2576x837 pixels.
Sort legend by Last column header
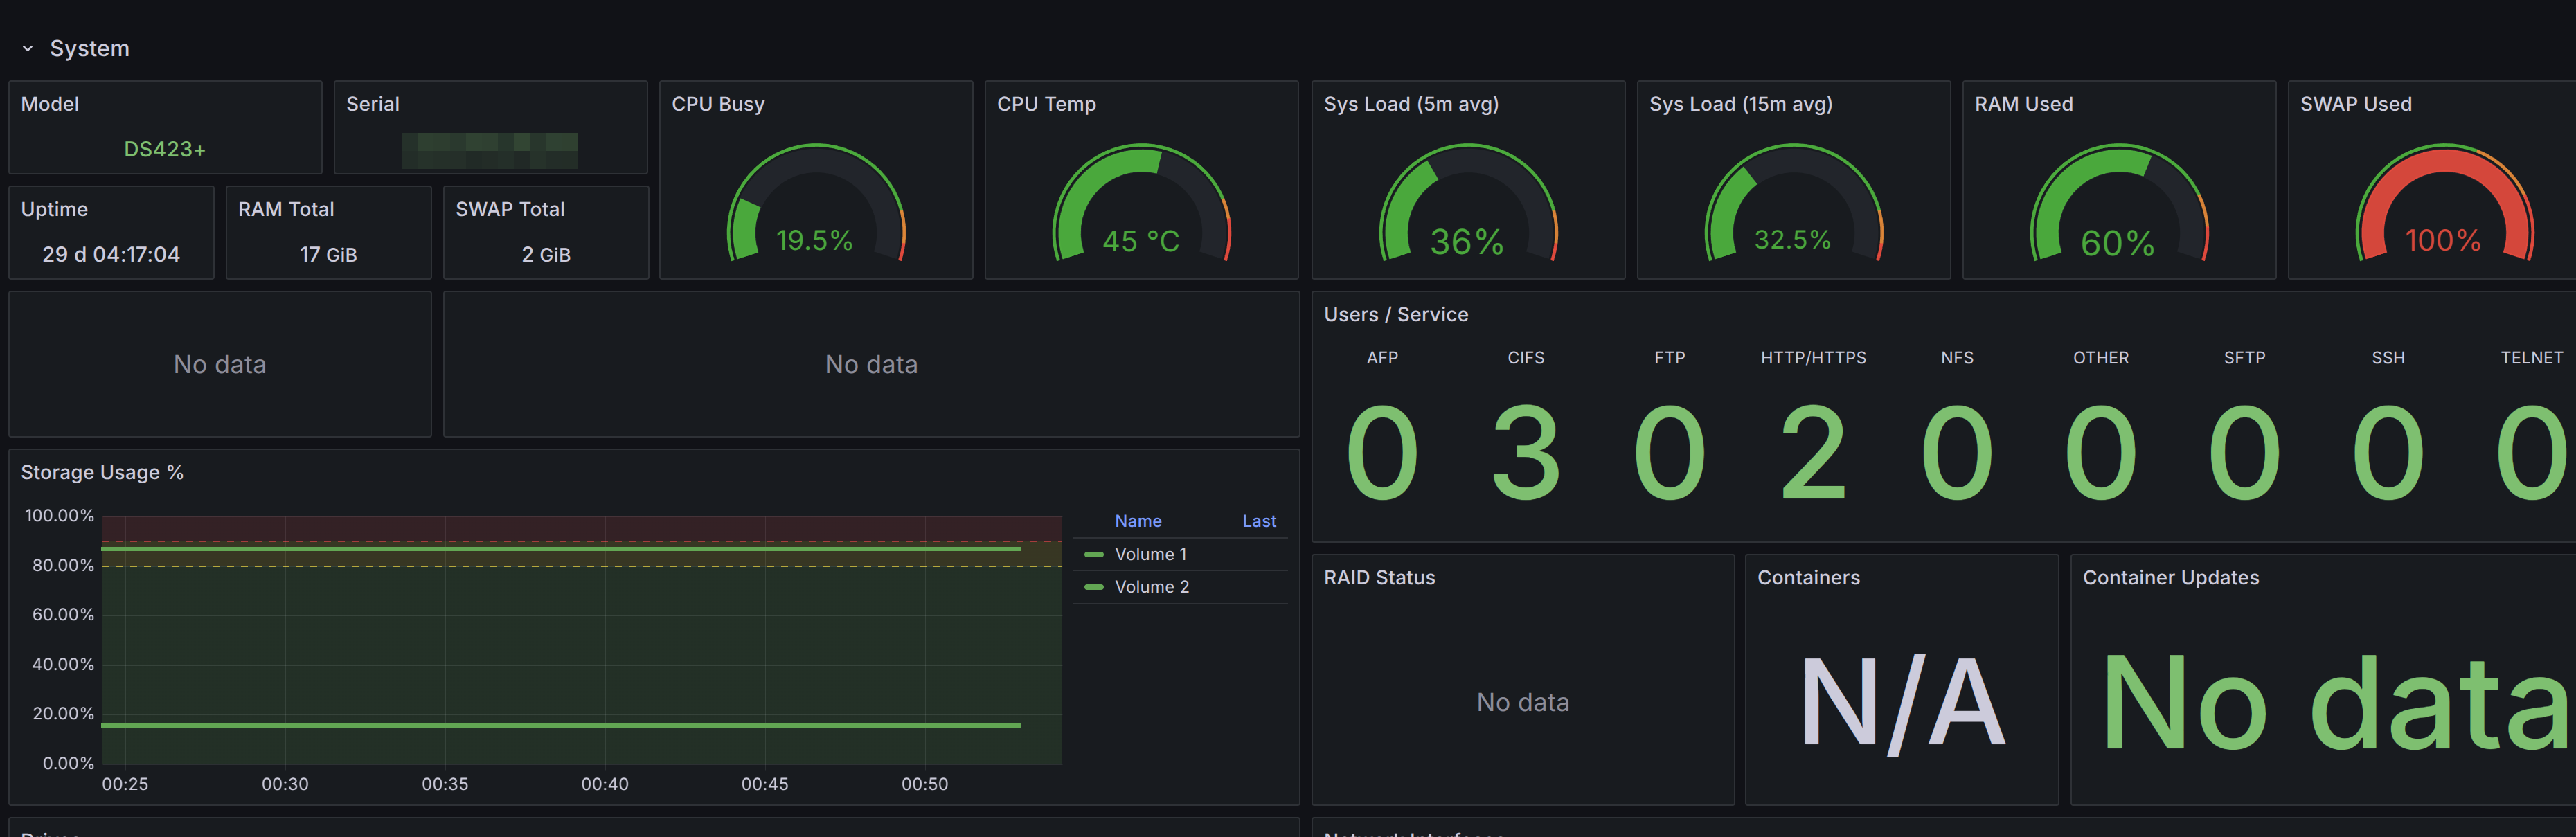pos(1259,521)
